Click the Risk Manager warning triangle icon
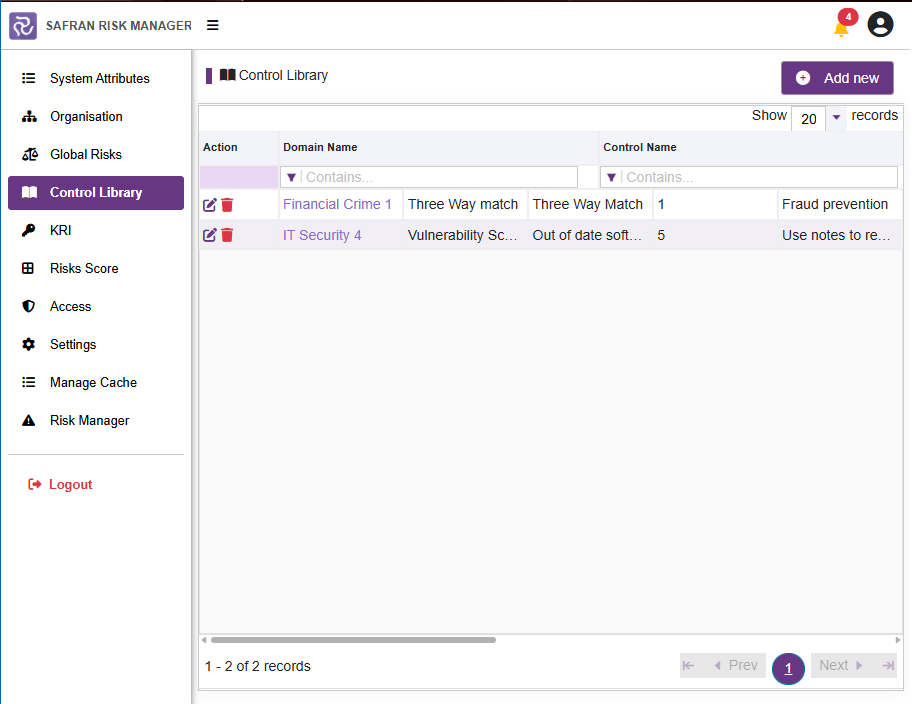Screen dimensions: 912x704 coord(28,420)
